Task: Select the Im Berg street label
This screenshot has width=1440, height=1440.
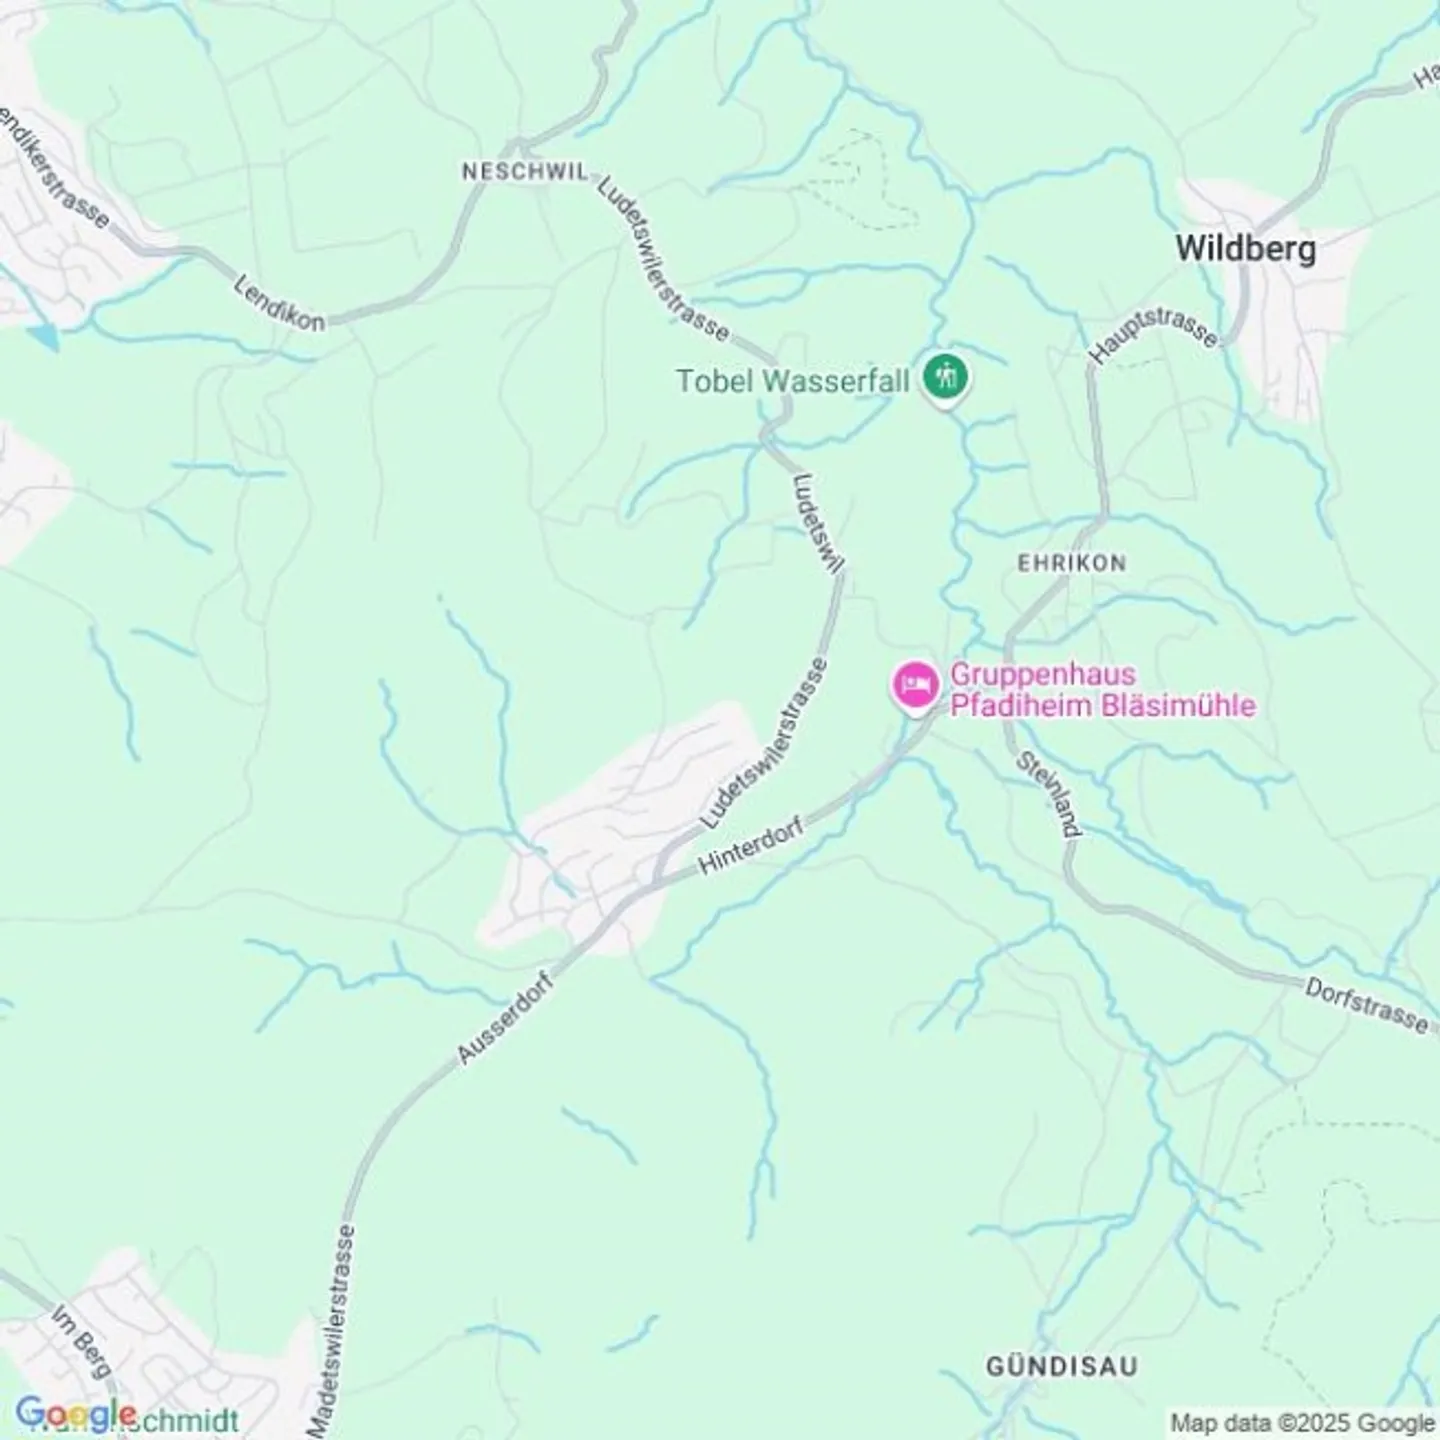Action: click(82, 1340)
